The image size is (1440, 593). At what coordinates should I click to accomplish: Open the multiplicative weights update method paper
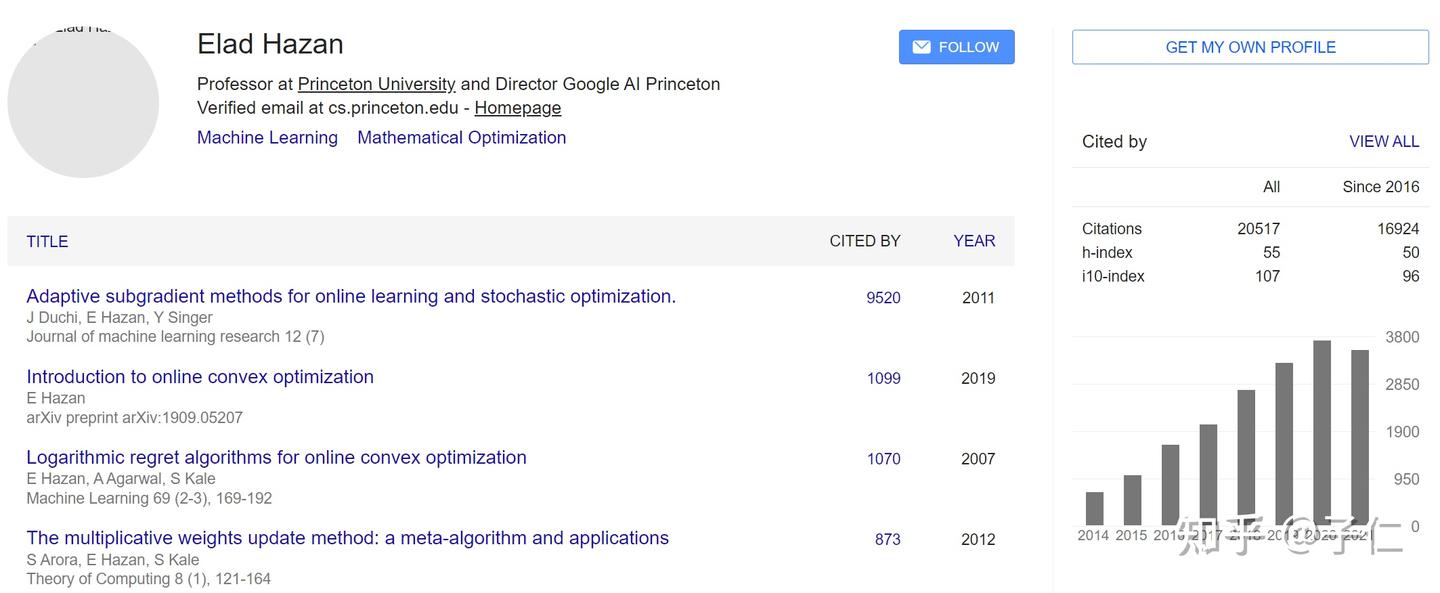[347, 538]
